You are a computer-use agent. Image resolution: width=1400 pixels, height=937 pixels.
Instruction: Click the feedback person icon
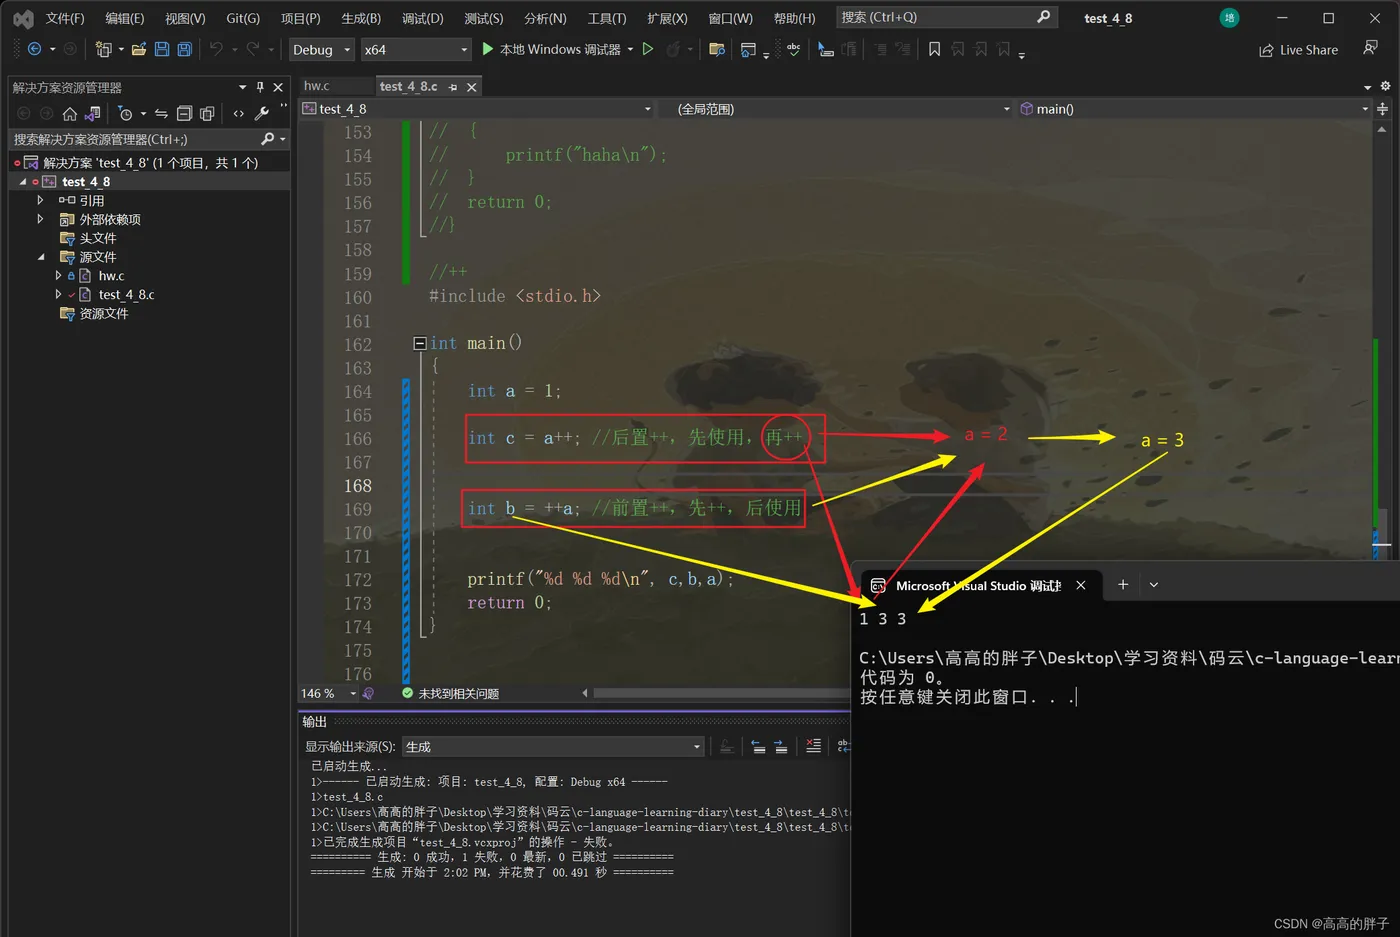(1370, 49)
